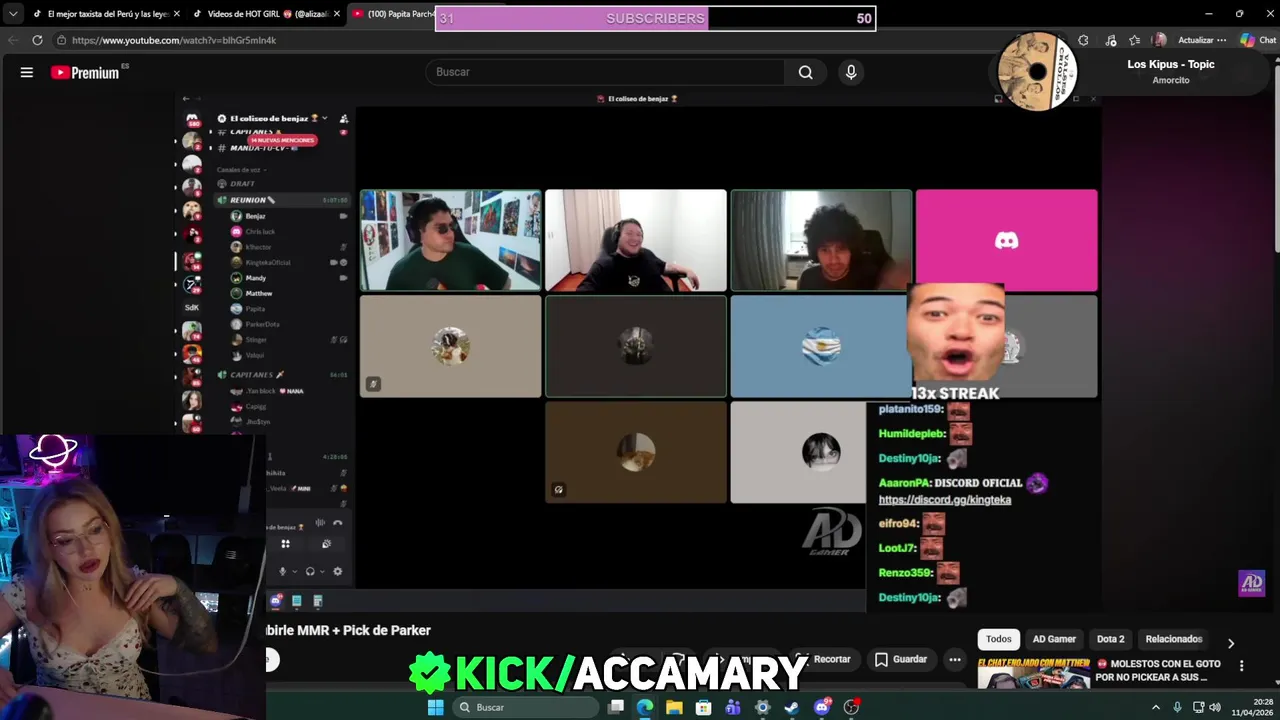
Task: Open Teams from the taskbar
Action: click(733, 707)
